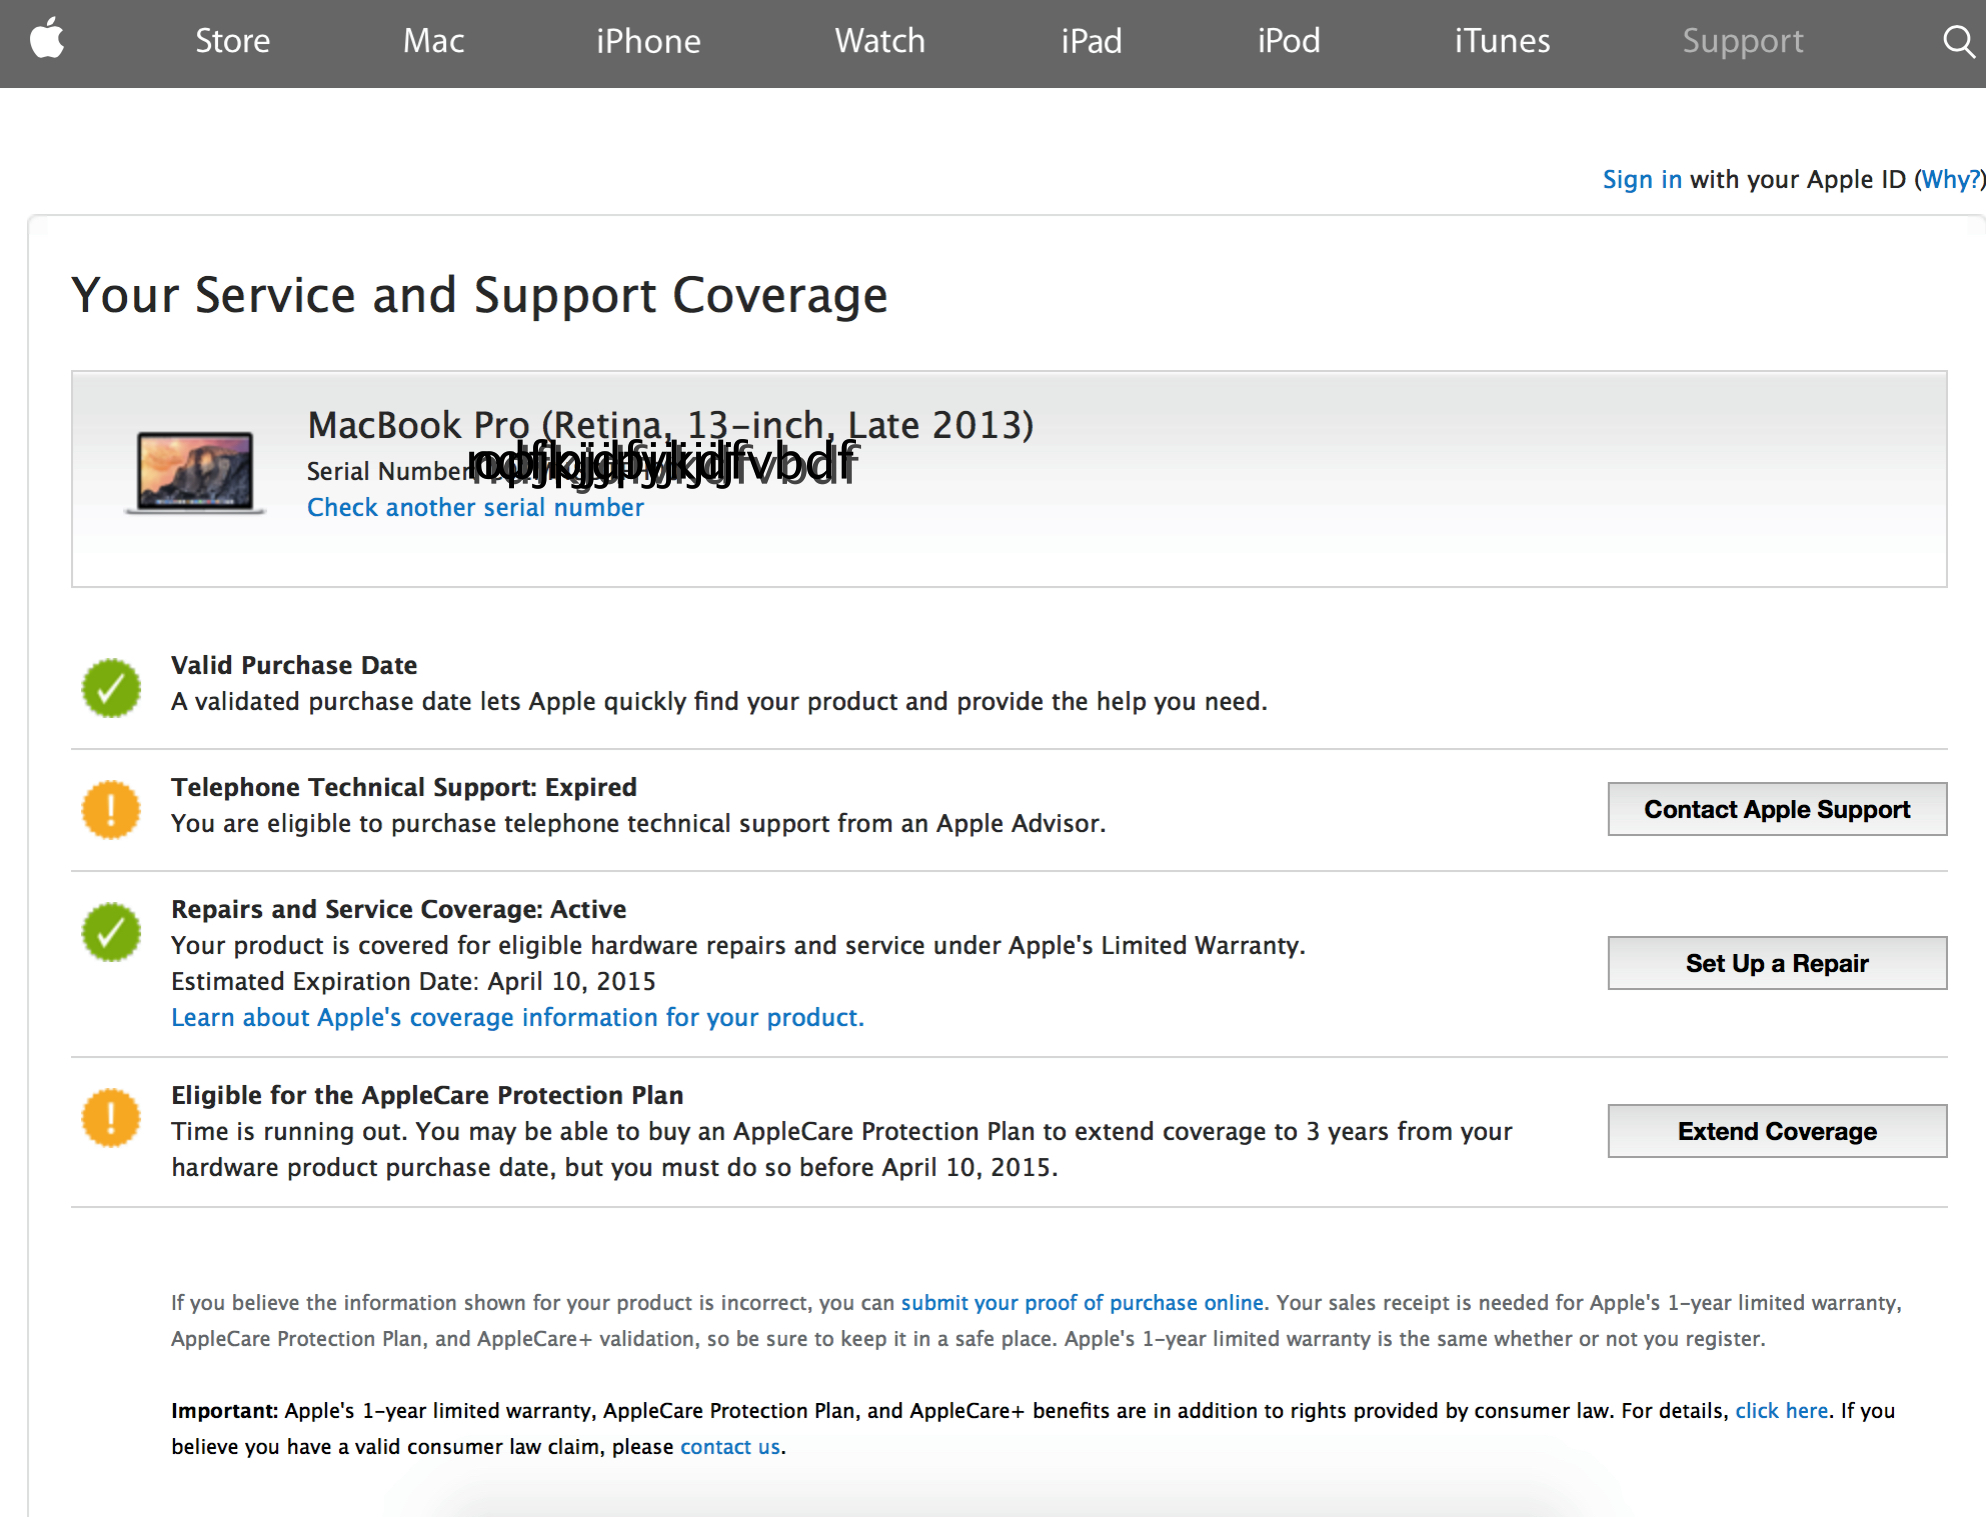This screenshot has width=1986, height=1517.
Task: Click orange warning icon for Telephone Support
Action: (x=111, y=809)
